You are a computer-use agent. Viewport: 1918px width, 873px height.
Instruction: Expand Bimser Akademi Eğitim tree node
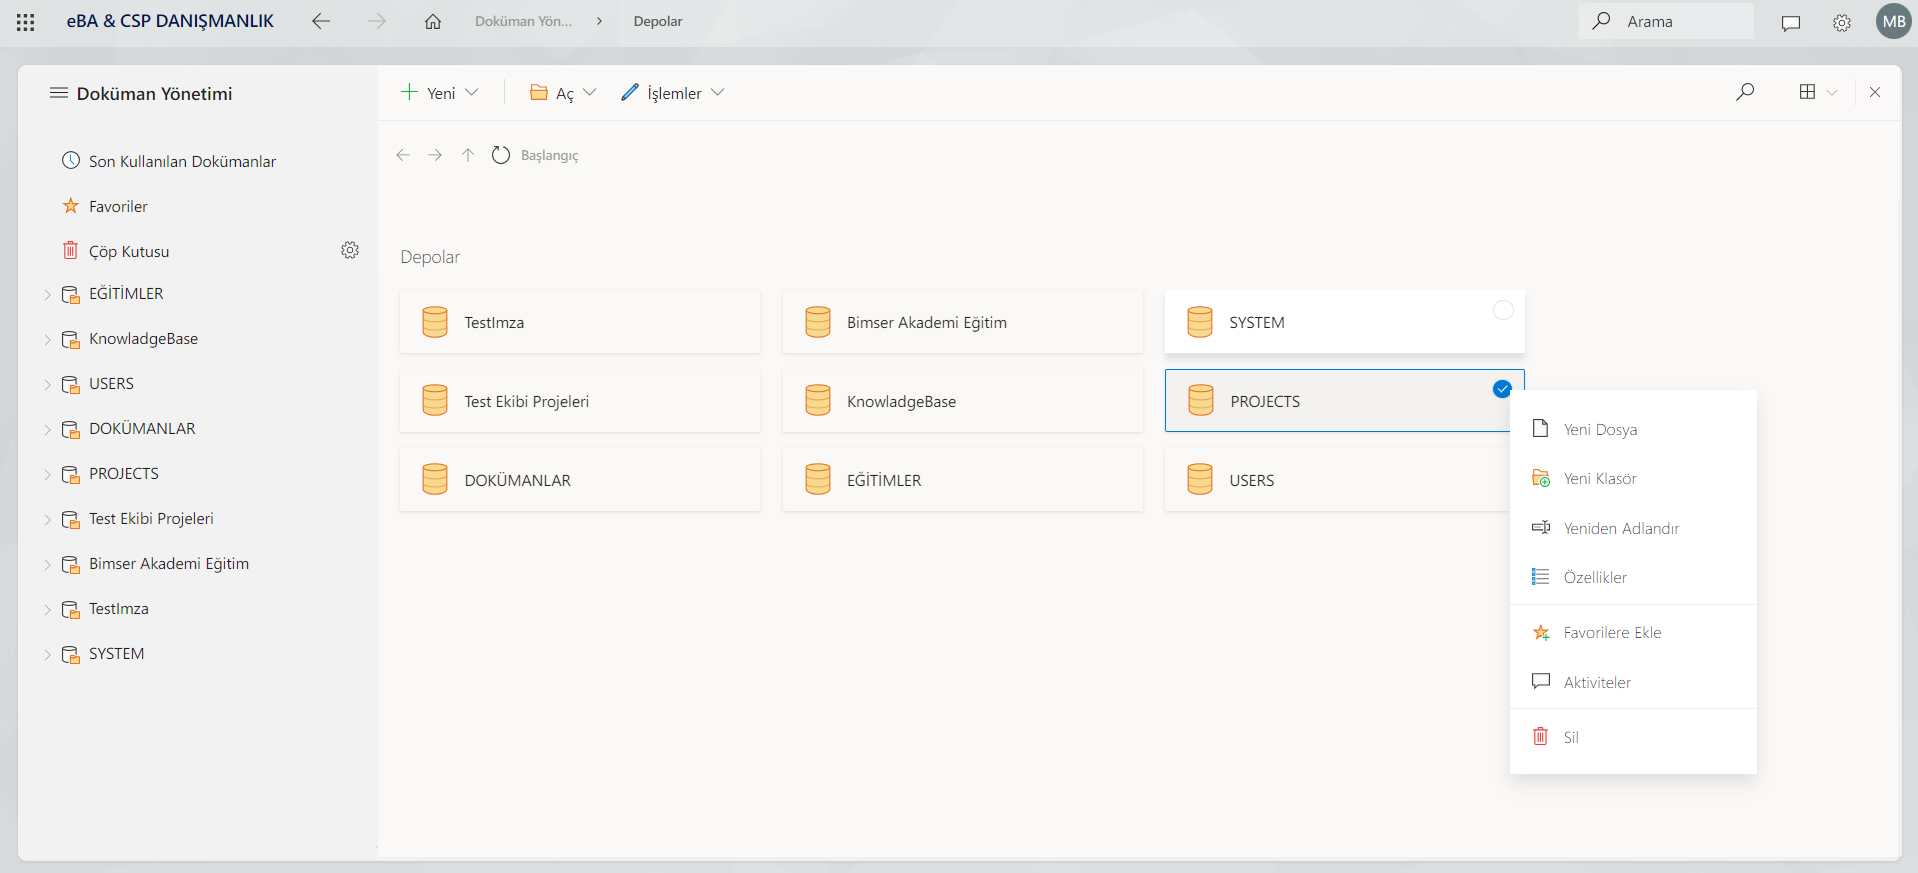(x=47, y=565)
